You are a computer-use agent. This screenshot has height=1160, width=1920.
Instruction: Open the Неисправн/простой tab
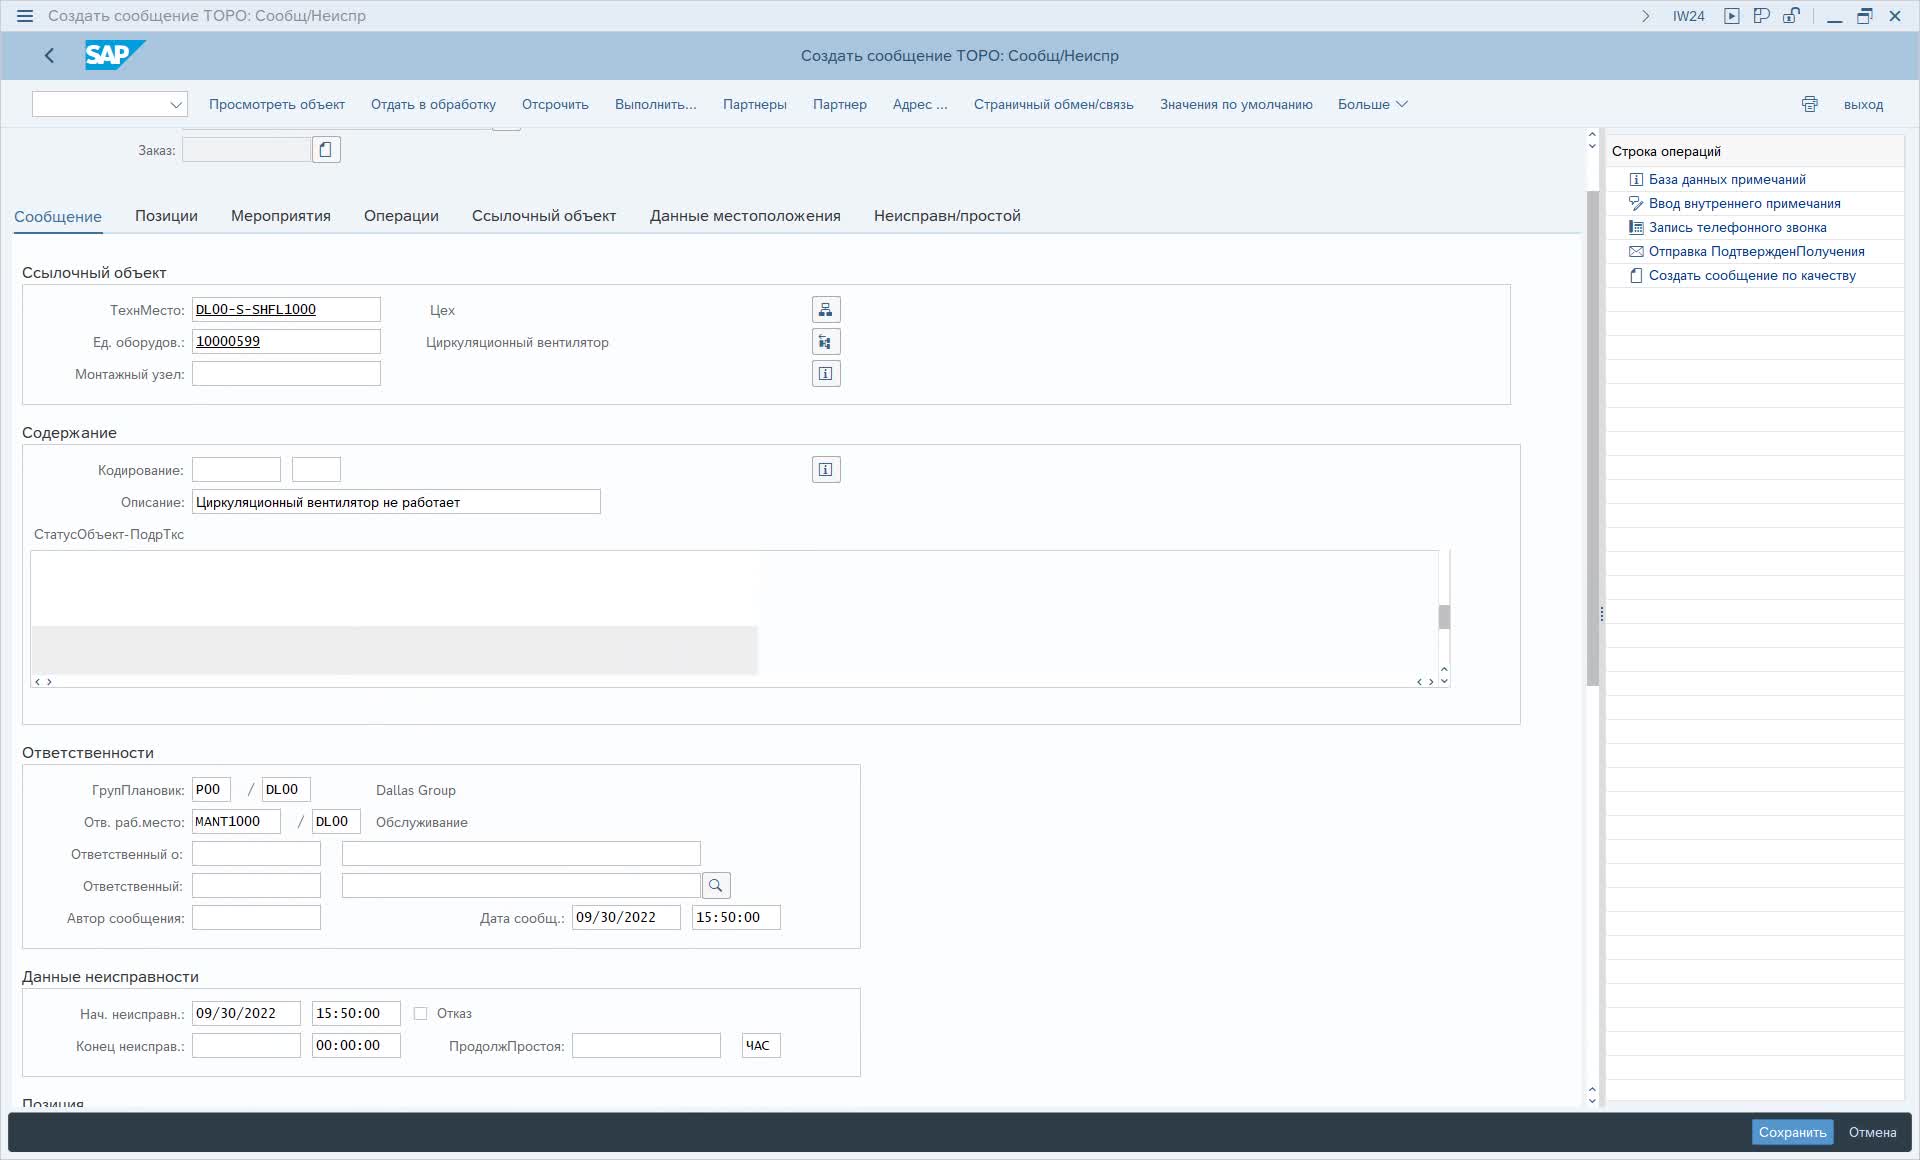coord(947,216)
